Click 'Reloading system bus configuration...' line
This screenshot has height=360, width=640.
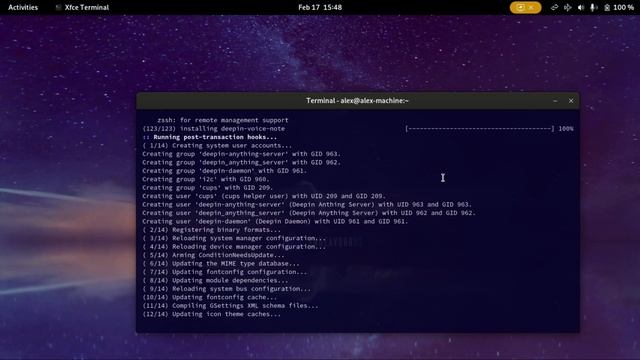[x=227, y=289]
